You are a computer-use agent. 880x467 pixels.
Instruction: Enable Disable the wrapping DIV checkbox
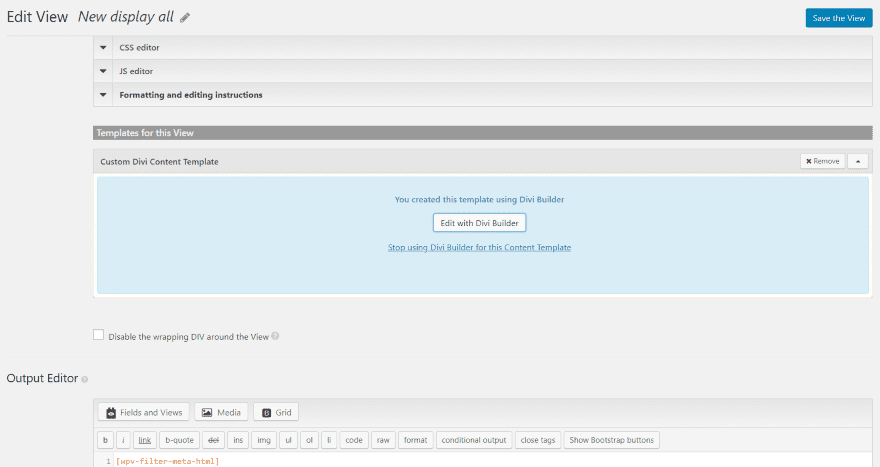pyautogui.click(x=98, y=335)
